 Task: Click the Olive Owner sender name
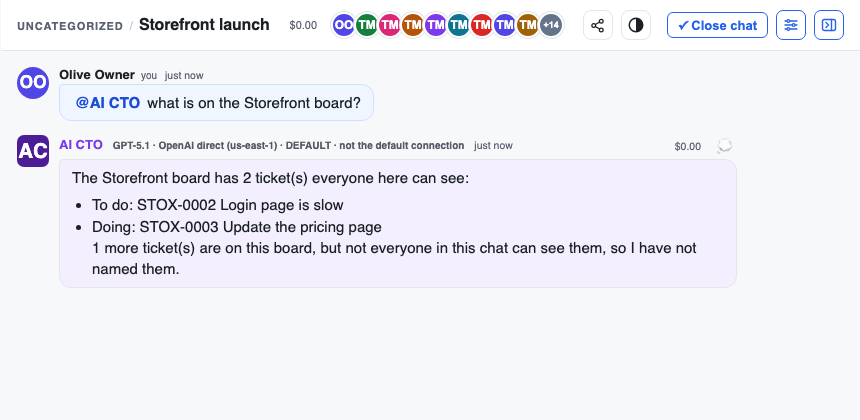pos(97,75)
